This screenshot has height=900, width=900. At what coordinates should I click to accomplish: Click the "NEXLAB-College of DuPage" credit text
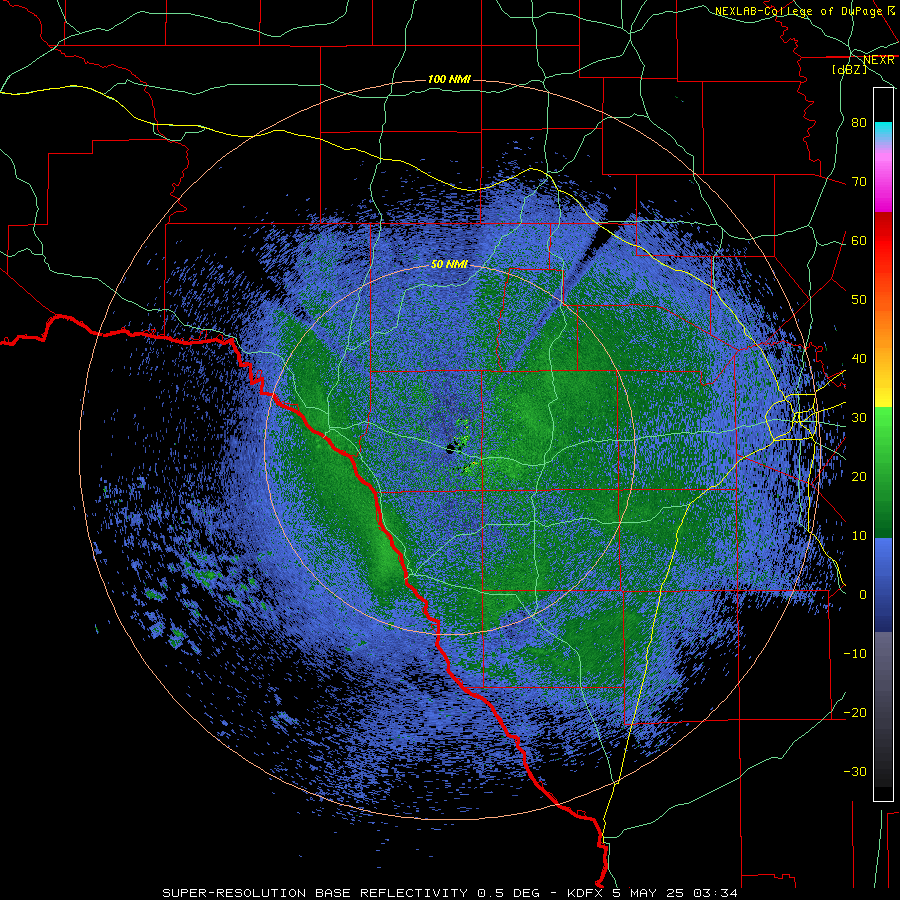[x=798, y=11]
